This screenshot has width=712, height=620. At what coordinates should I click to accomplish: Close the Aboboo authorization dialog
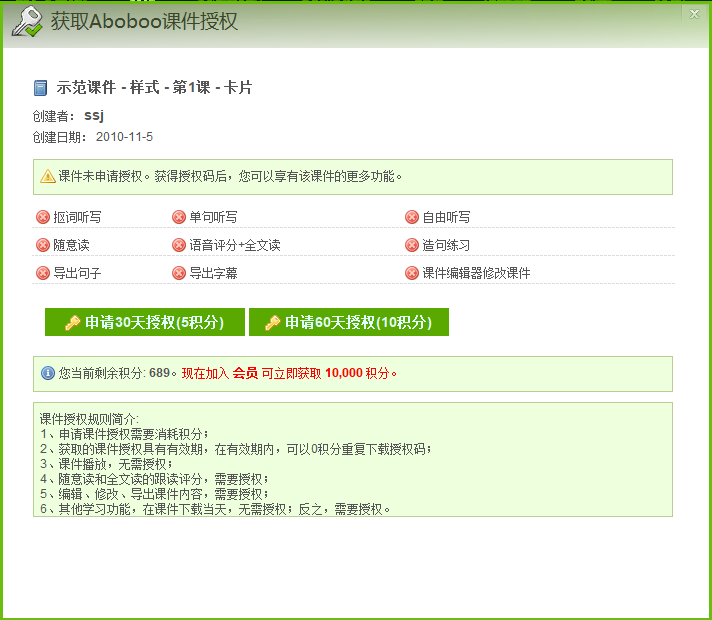pos(694,14)
